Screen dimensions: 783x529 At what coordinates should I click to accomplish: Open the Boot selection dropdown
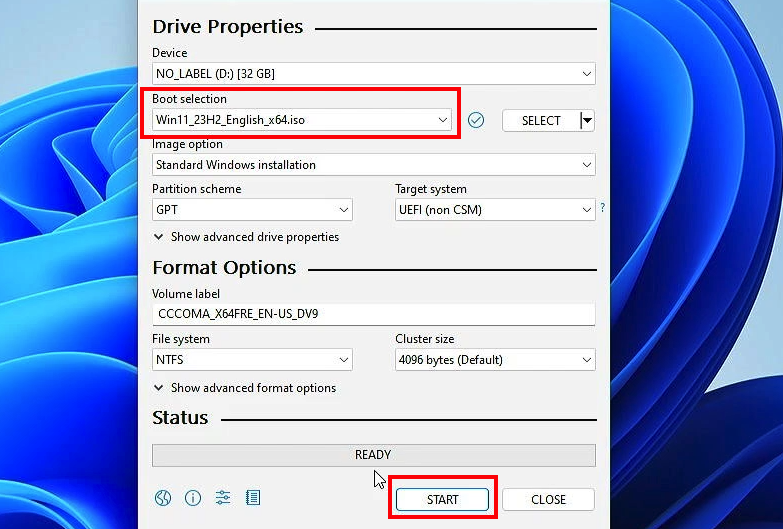(x=302, y=120)
